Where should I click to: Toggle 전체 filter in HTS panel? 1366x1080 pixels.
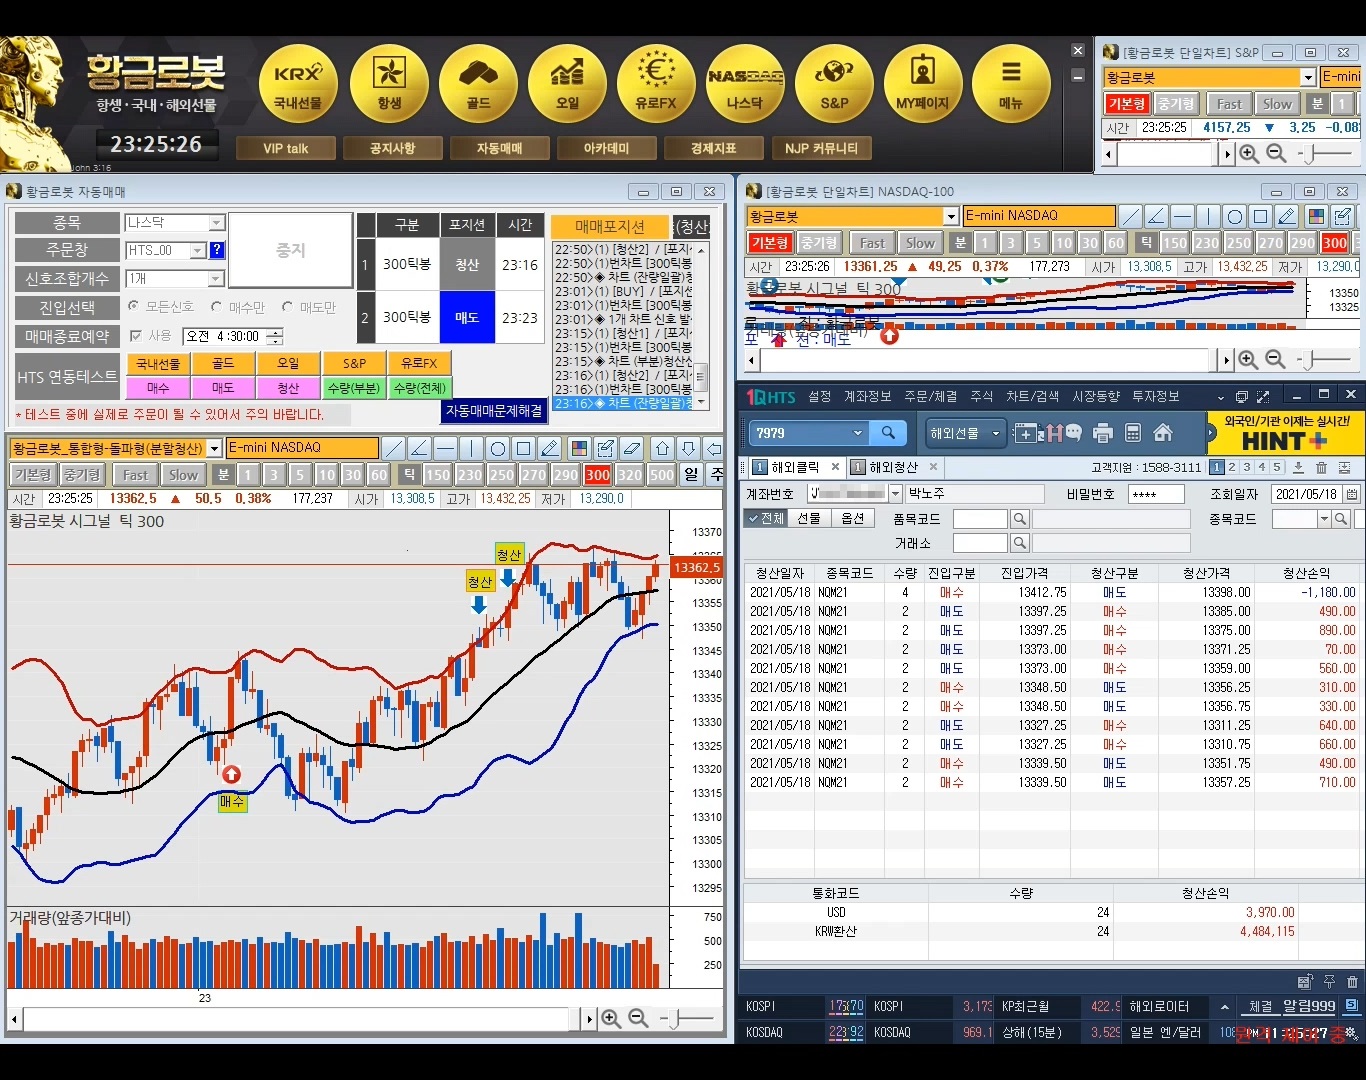point(765,518)
